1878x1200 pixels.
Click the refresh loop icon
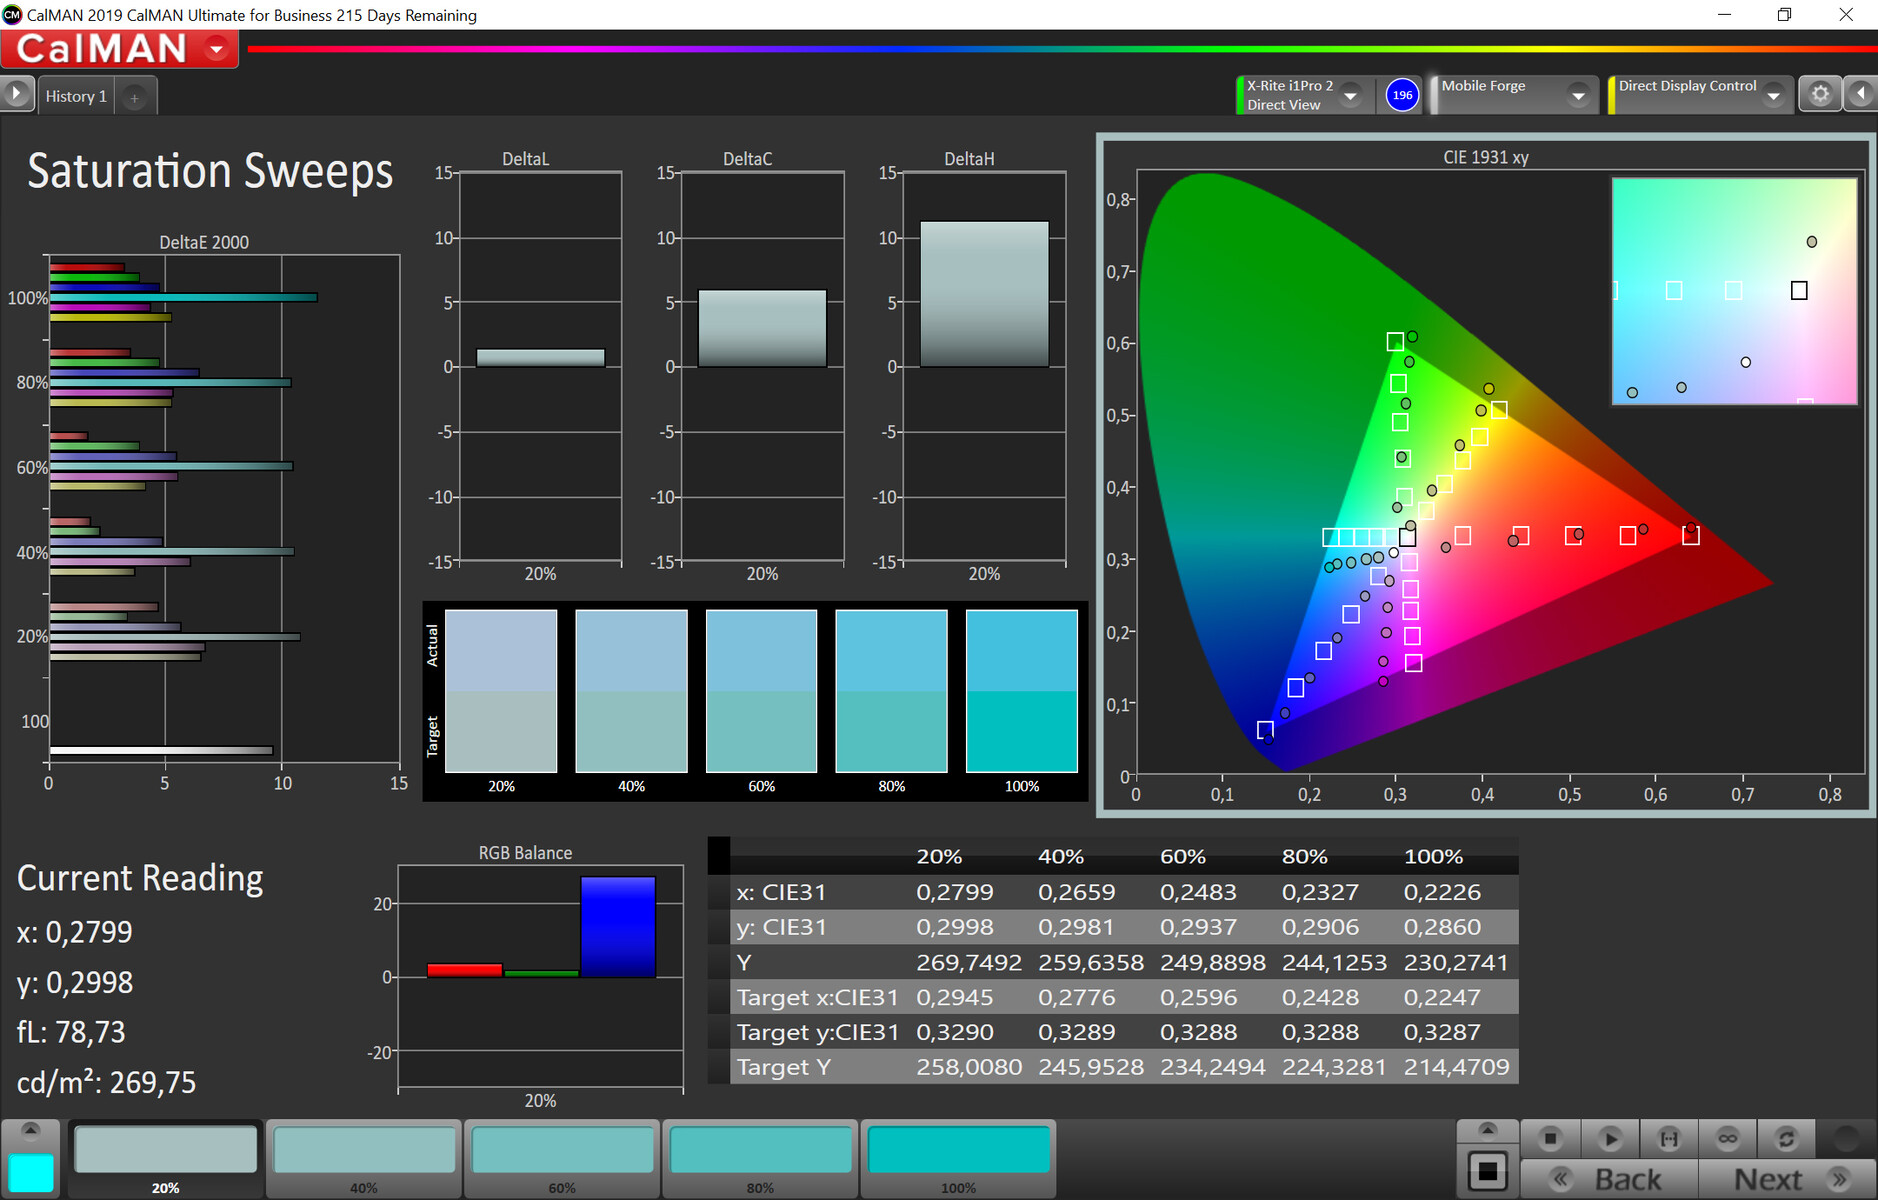1786,1138
